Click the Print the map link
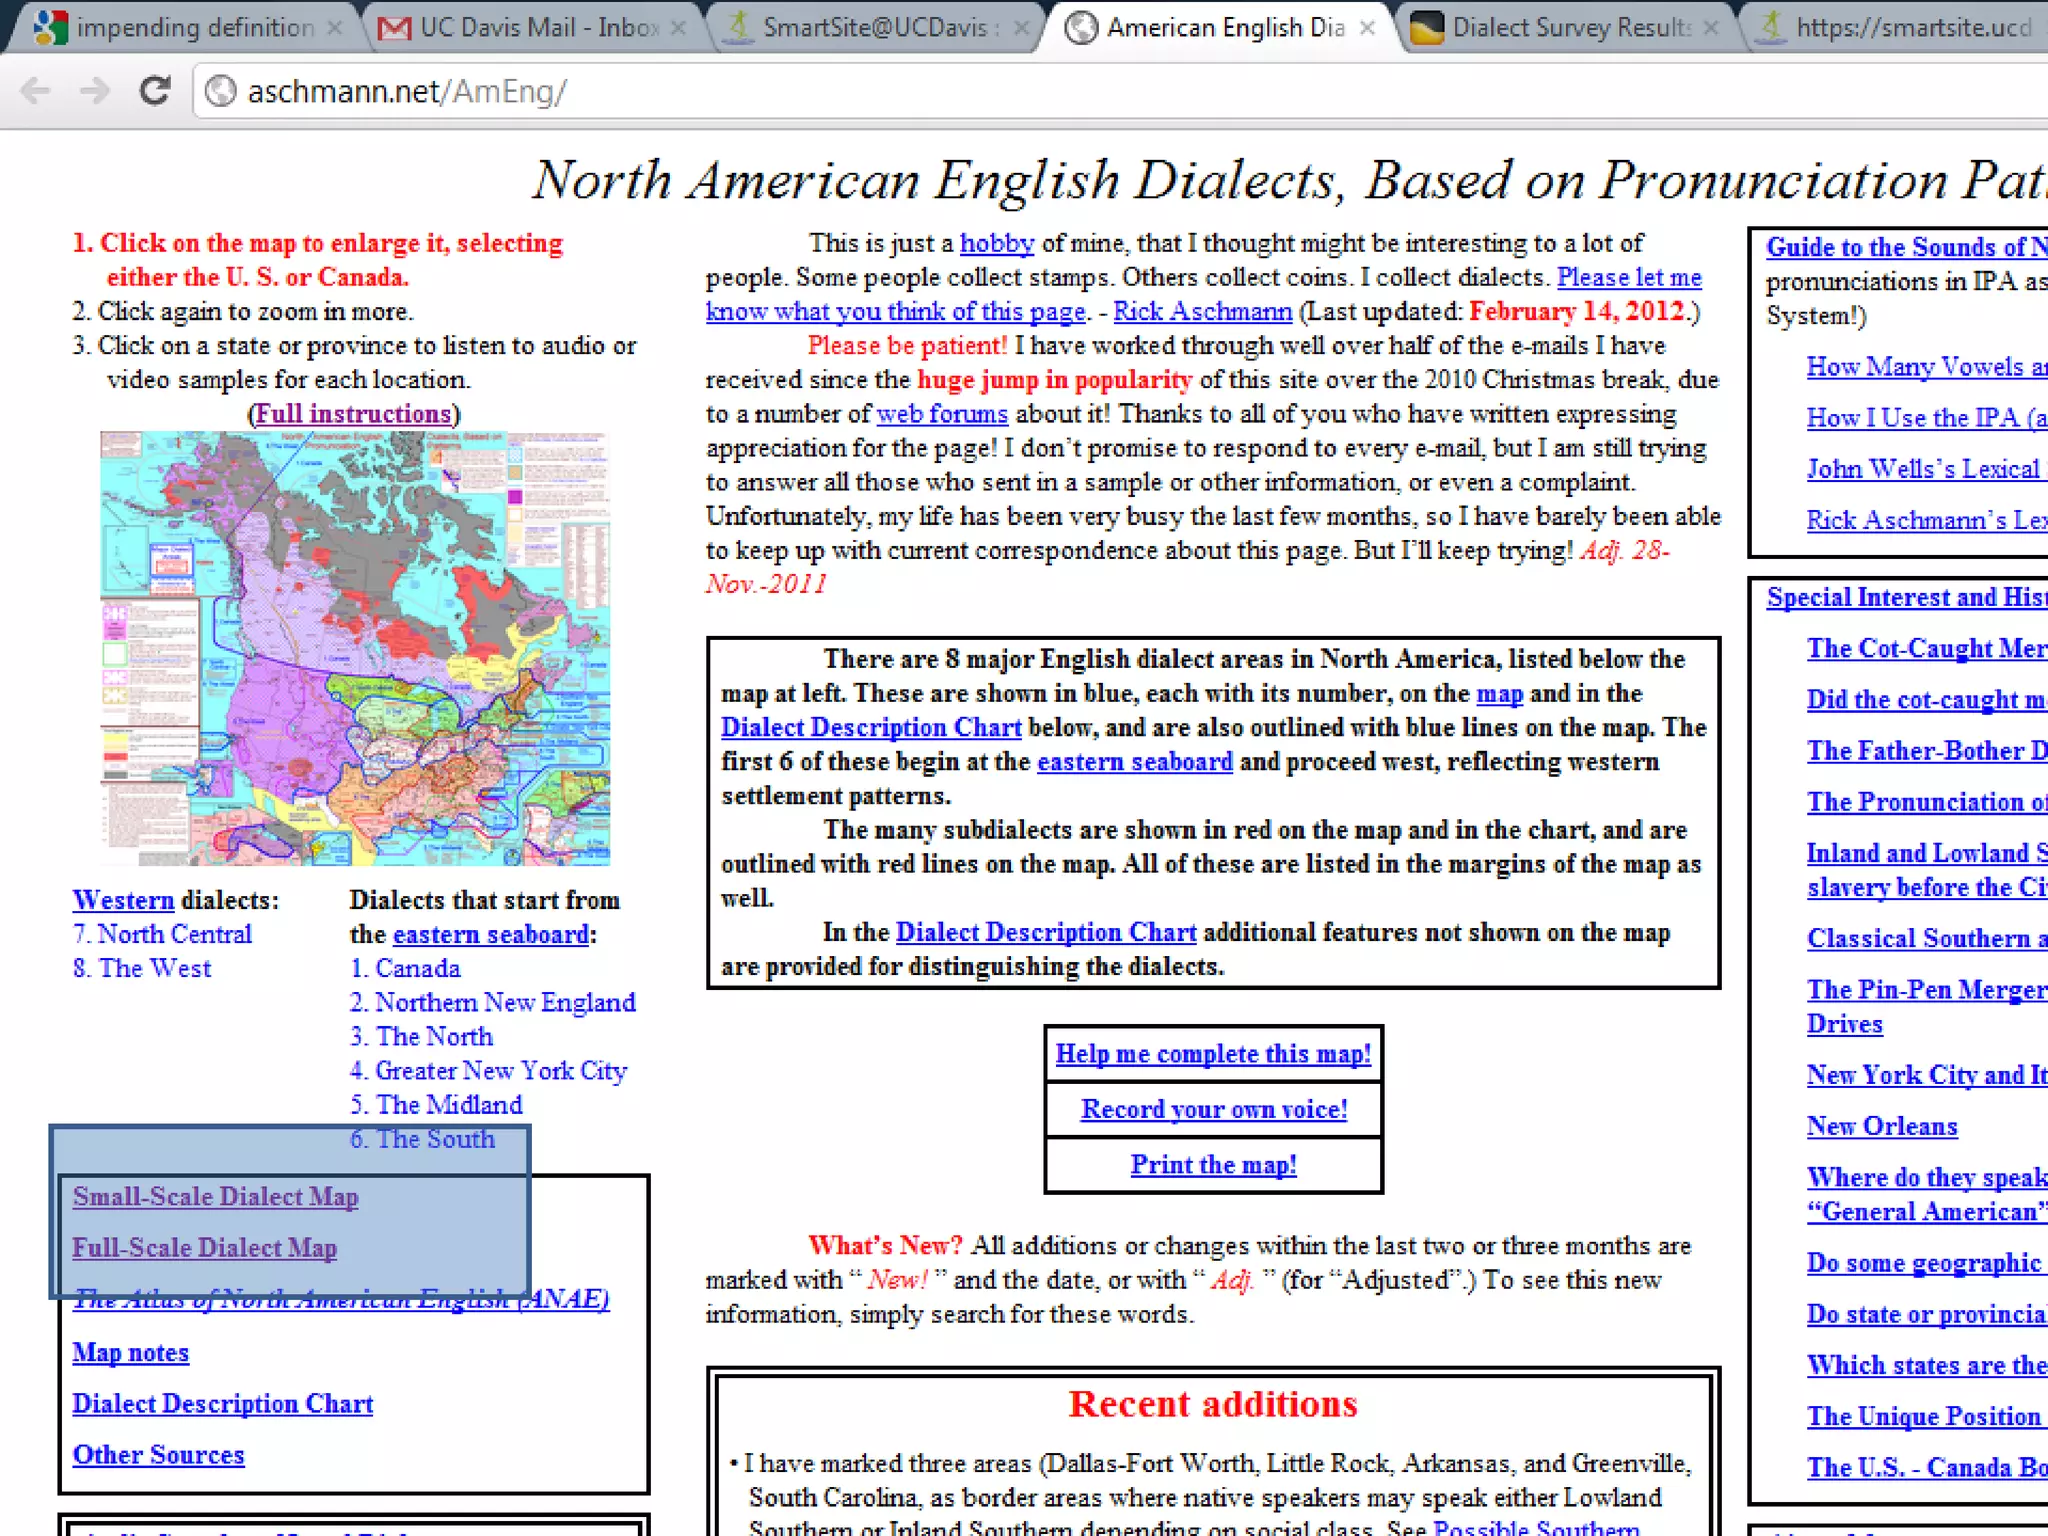The image size is (2048, 1536). point(1213,1165)
